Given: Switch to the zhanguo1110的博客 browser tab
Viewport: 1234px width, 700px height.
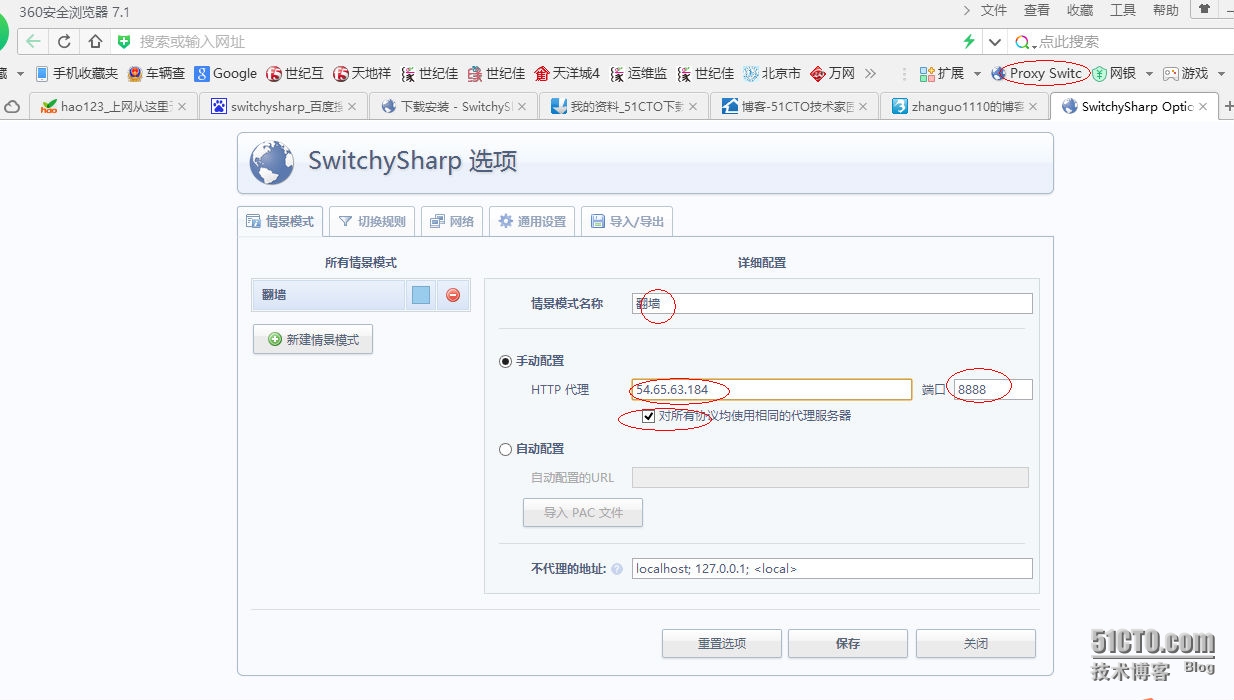Looking at the screenshot, I should coord(964,106).
